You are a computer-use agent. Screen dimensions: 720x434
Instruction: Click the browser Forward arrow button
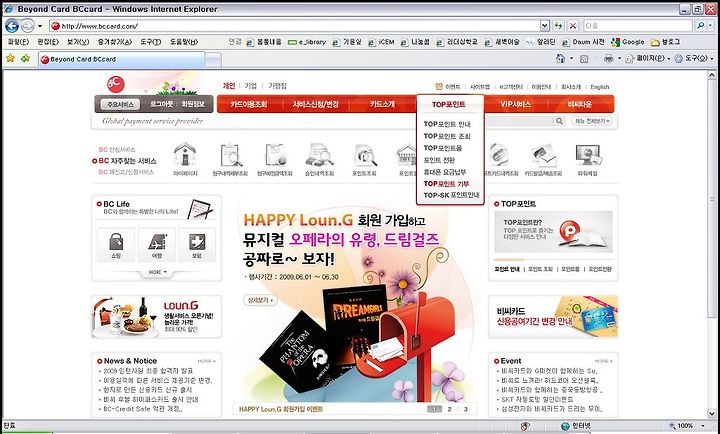click(28, 26)
